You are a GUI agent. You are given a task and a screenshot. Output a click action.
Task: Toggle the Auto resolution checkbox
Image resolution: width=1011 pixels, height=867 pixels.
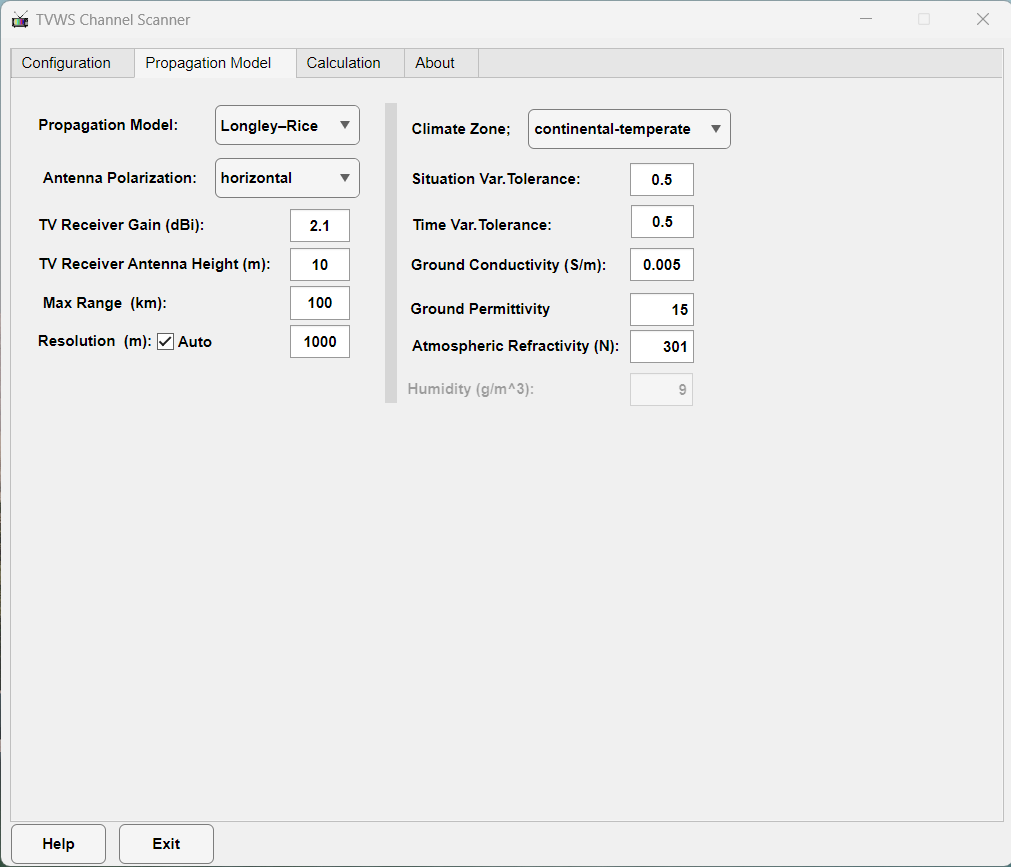[166, 342]
